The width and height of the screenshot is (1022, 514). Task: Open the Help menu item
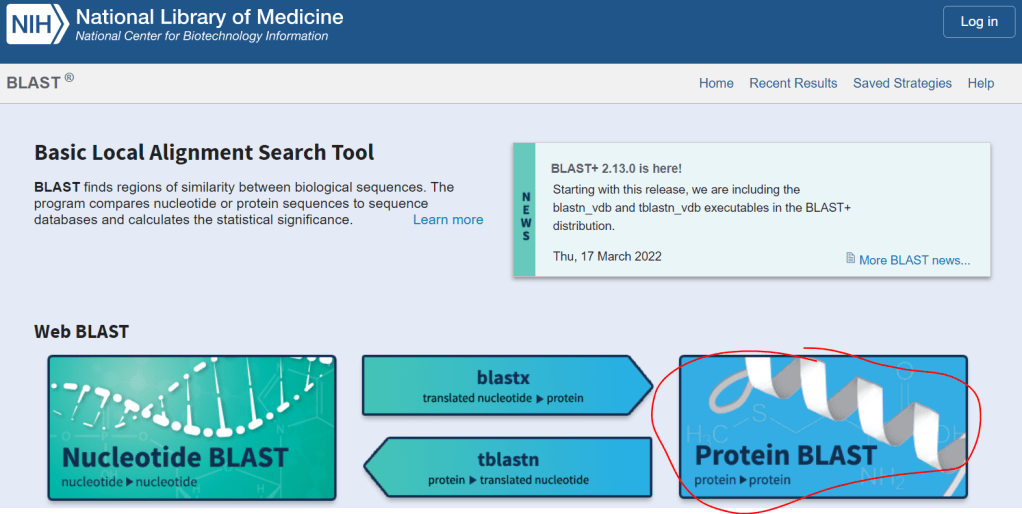tap(980, 83)
